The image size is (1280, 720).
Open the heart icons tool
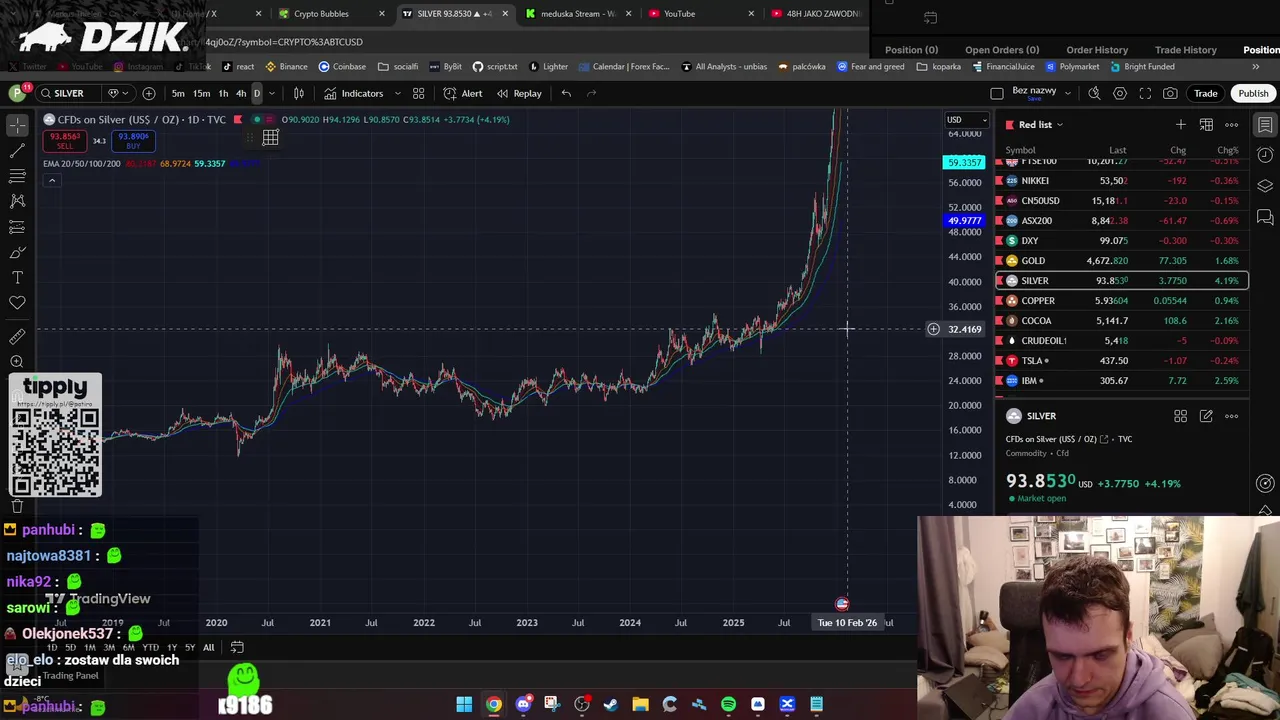click(17, 302)
